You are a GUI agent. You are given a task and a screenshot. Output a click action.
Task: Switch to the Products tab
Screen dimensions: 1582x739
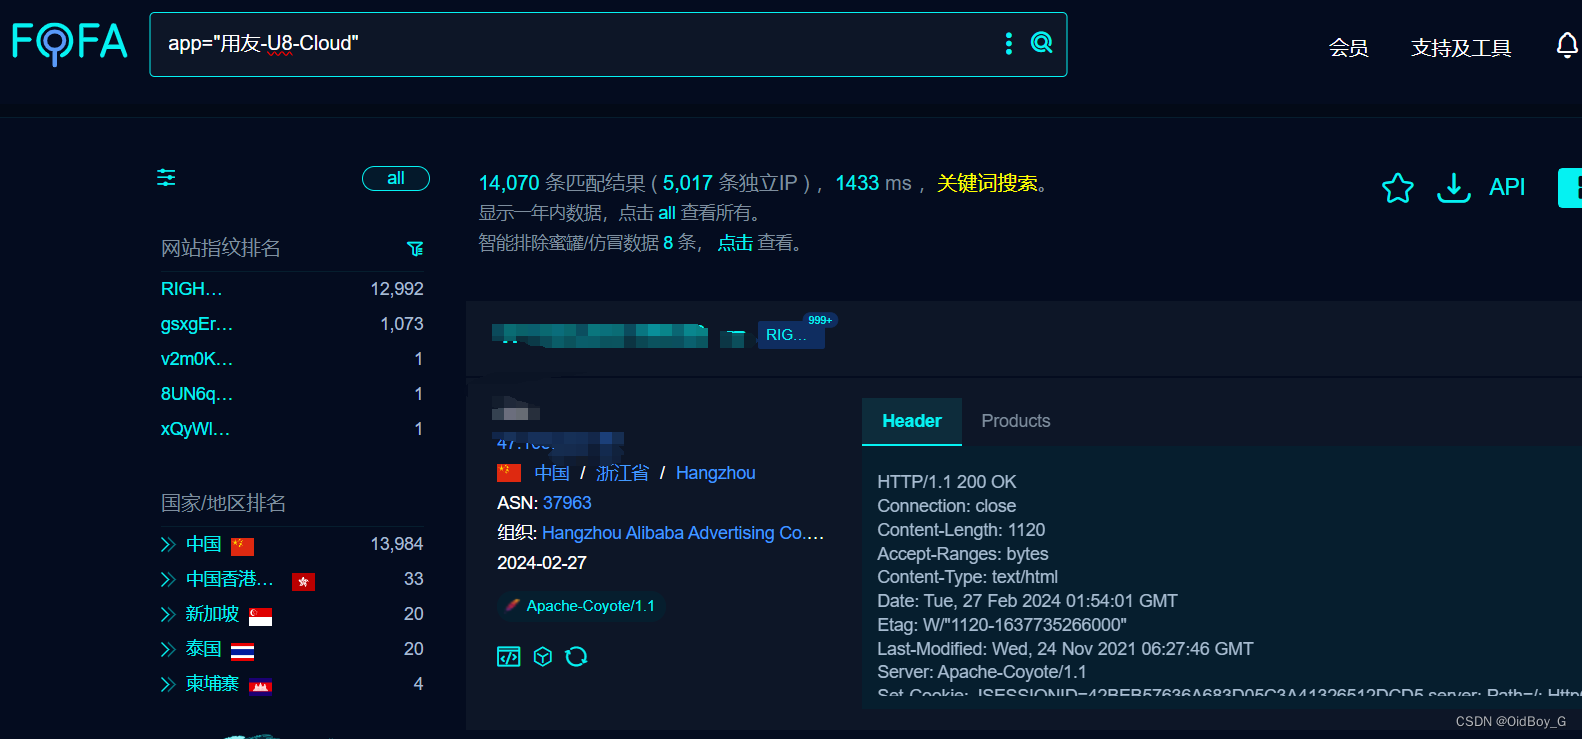1016,421
